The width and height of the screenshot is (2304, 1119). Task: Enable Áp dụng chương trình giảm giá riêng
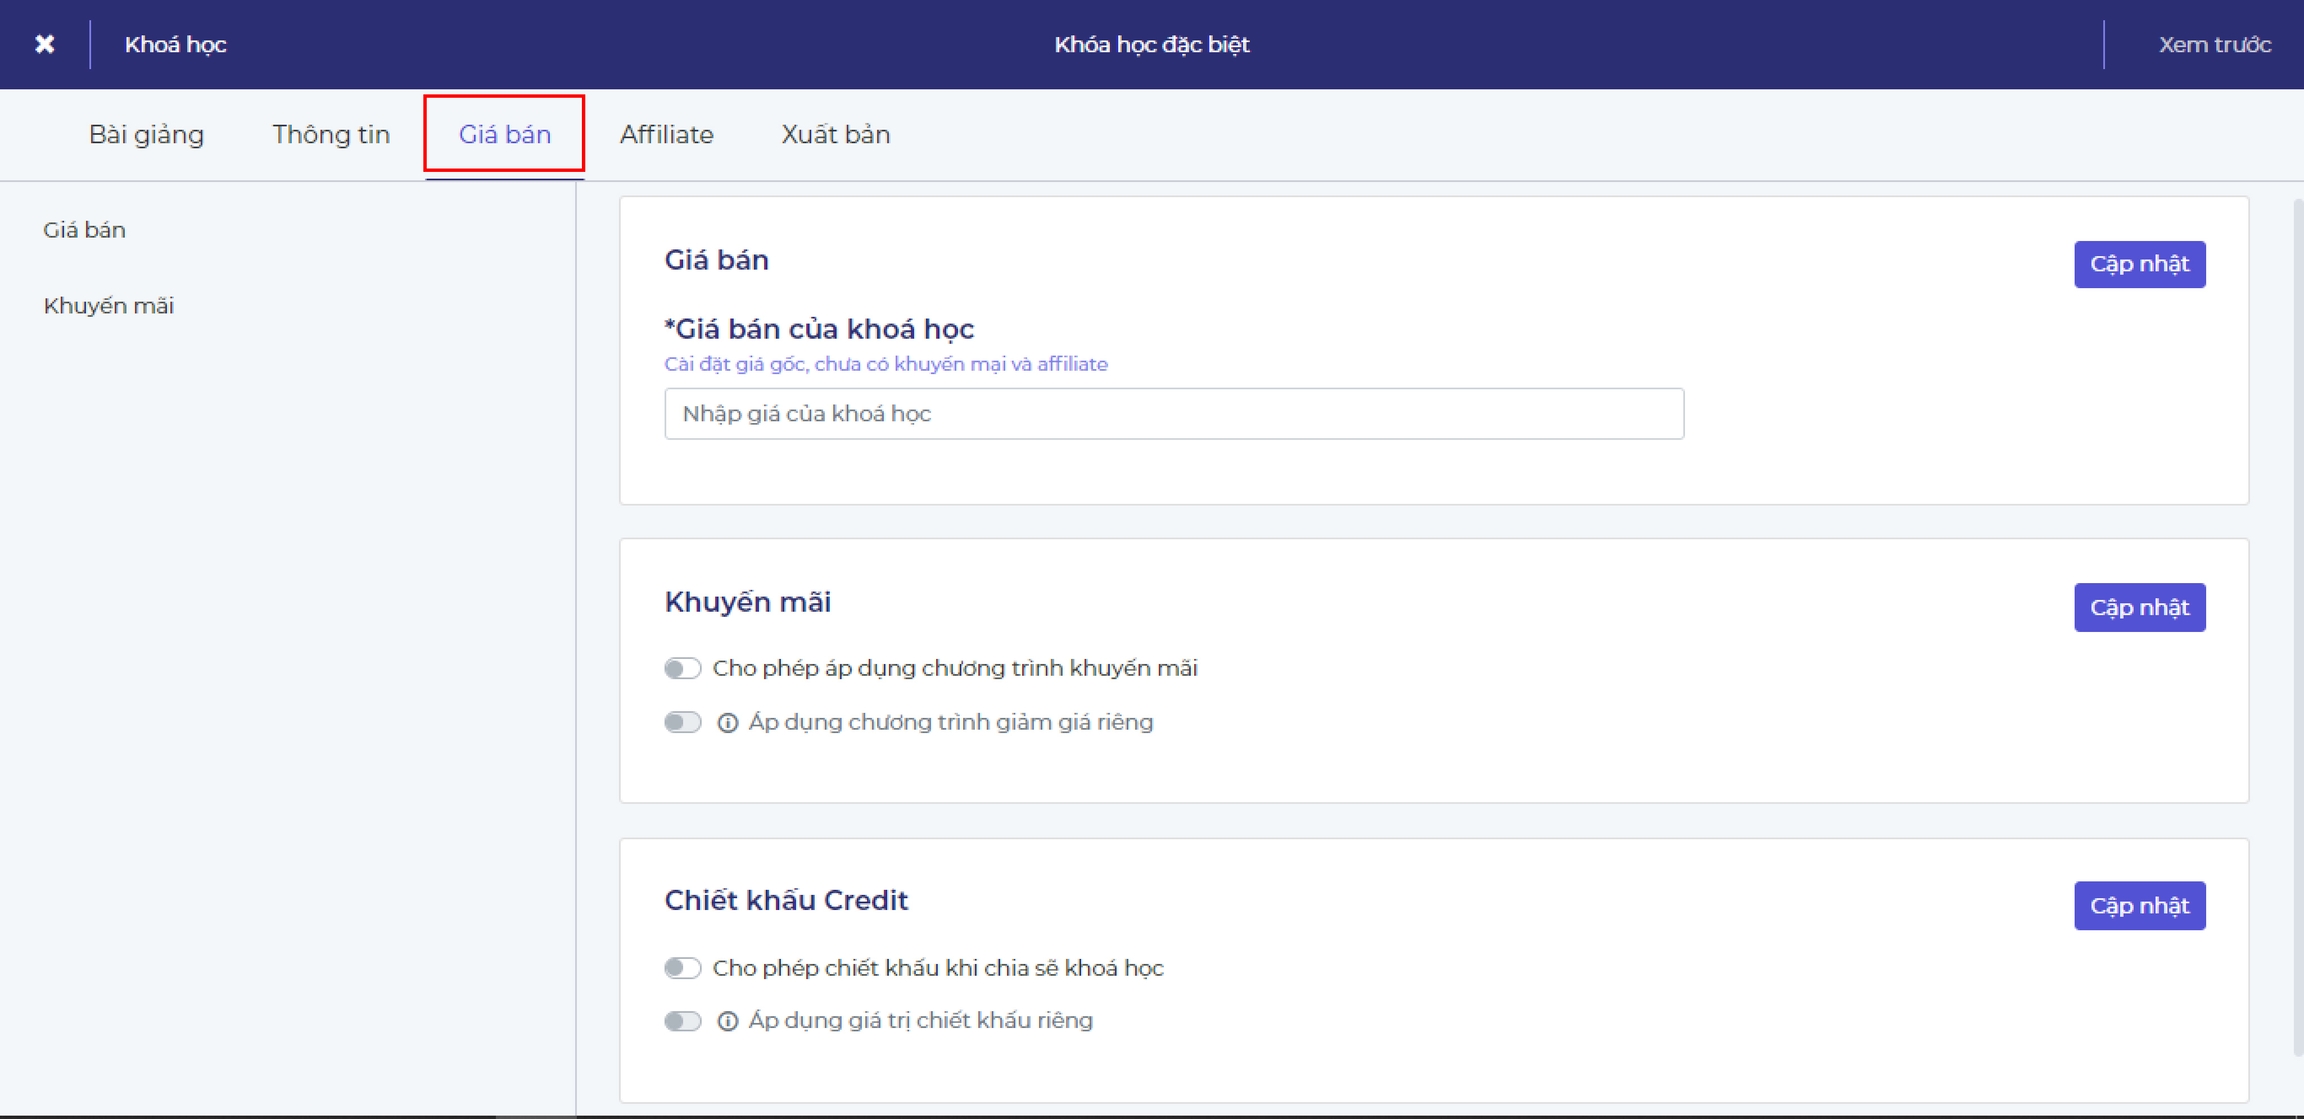(682, 722)
